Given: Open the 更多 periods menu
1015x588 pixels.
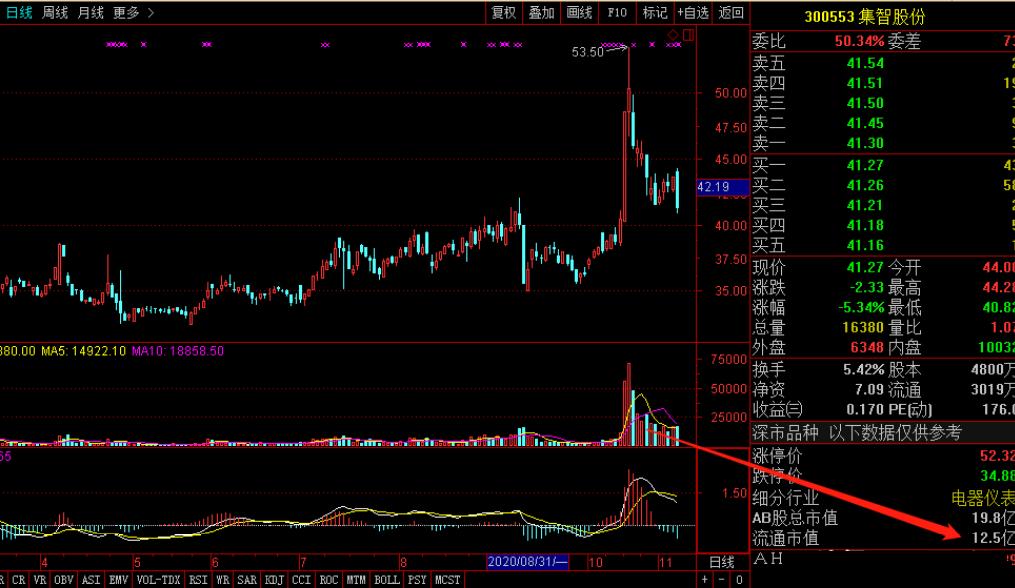Looking at the screenshot, I should [x=126, y=12].
